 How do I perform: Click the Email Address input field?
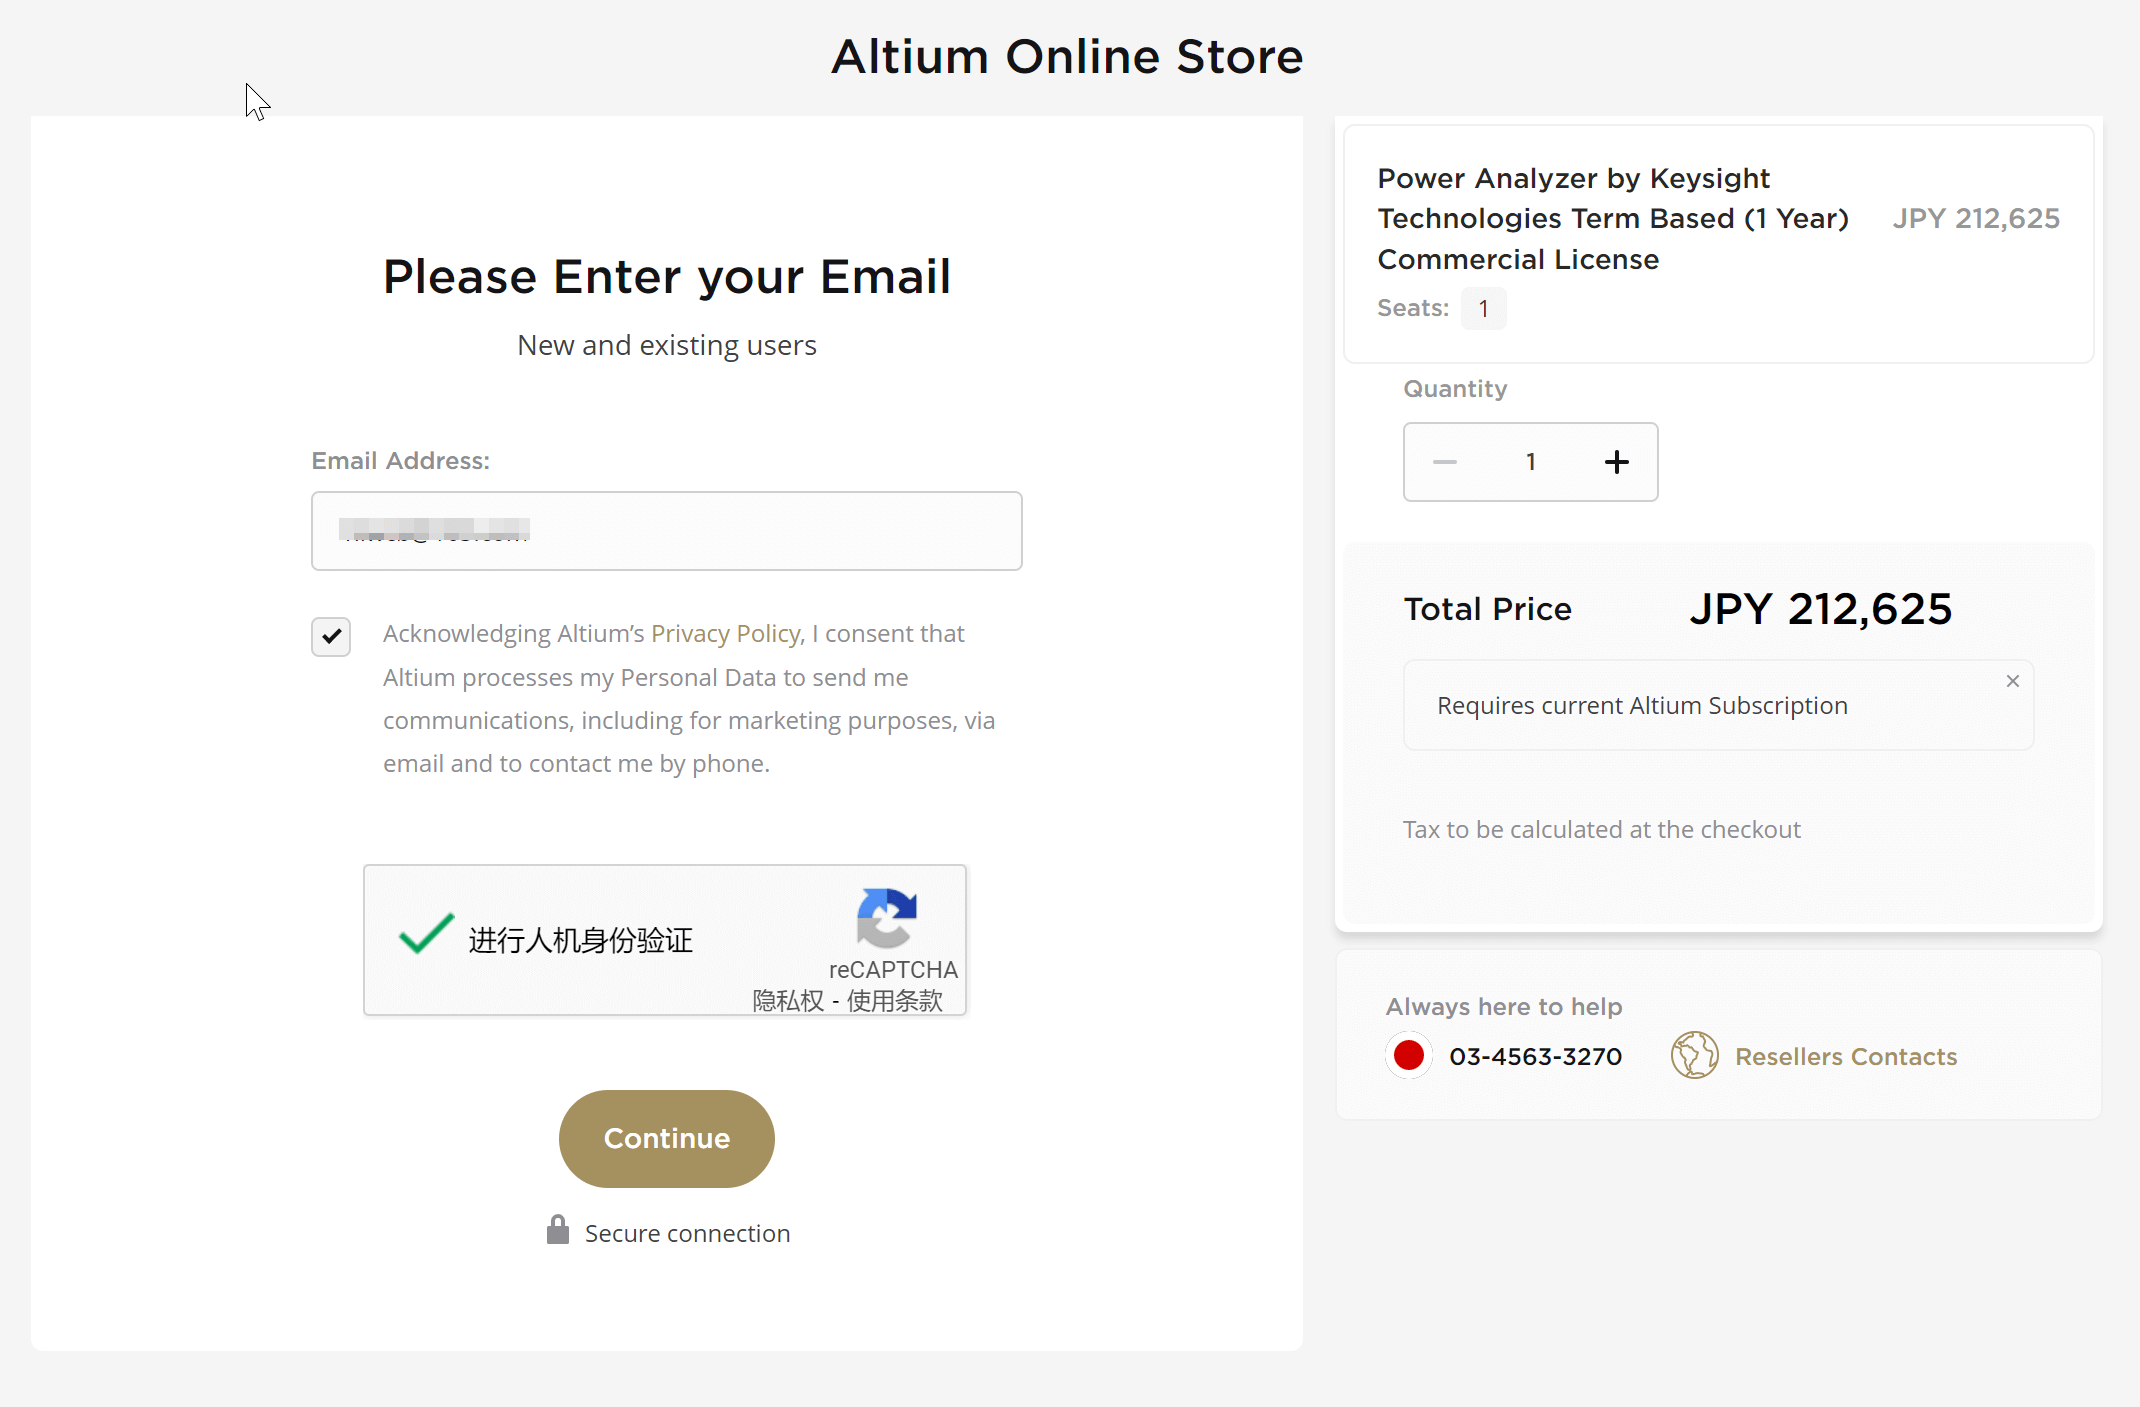coord(666,531)
